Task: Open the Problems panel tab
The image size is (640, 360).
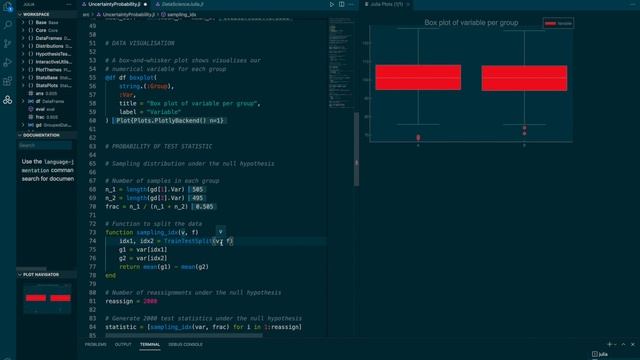Action: pyautogui.click(x=96, y=344)
